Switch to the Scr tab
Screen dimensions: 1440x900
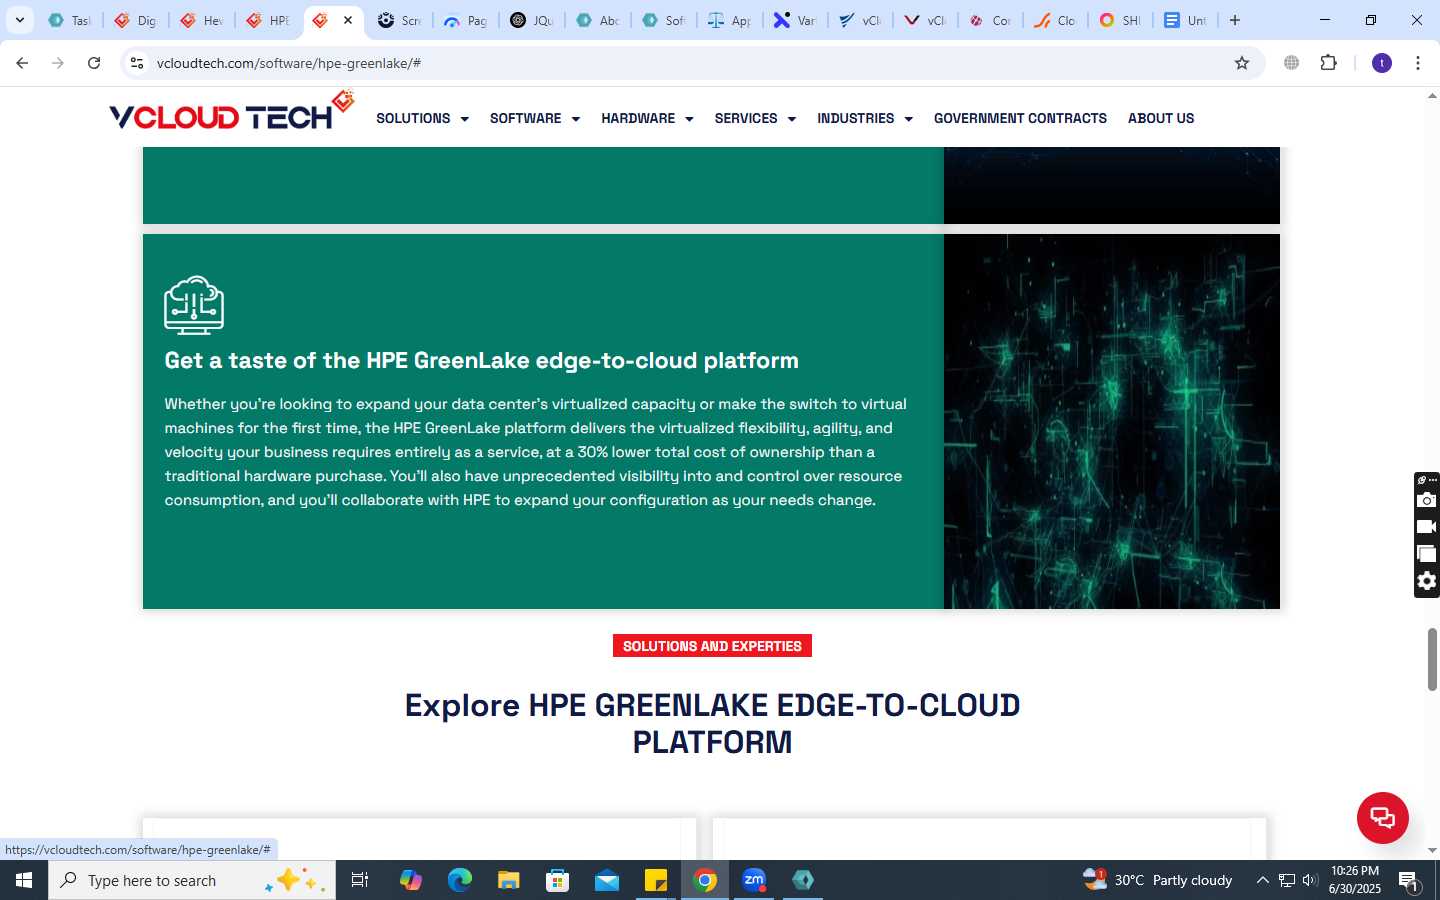399,20
